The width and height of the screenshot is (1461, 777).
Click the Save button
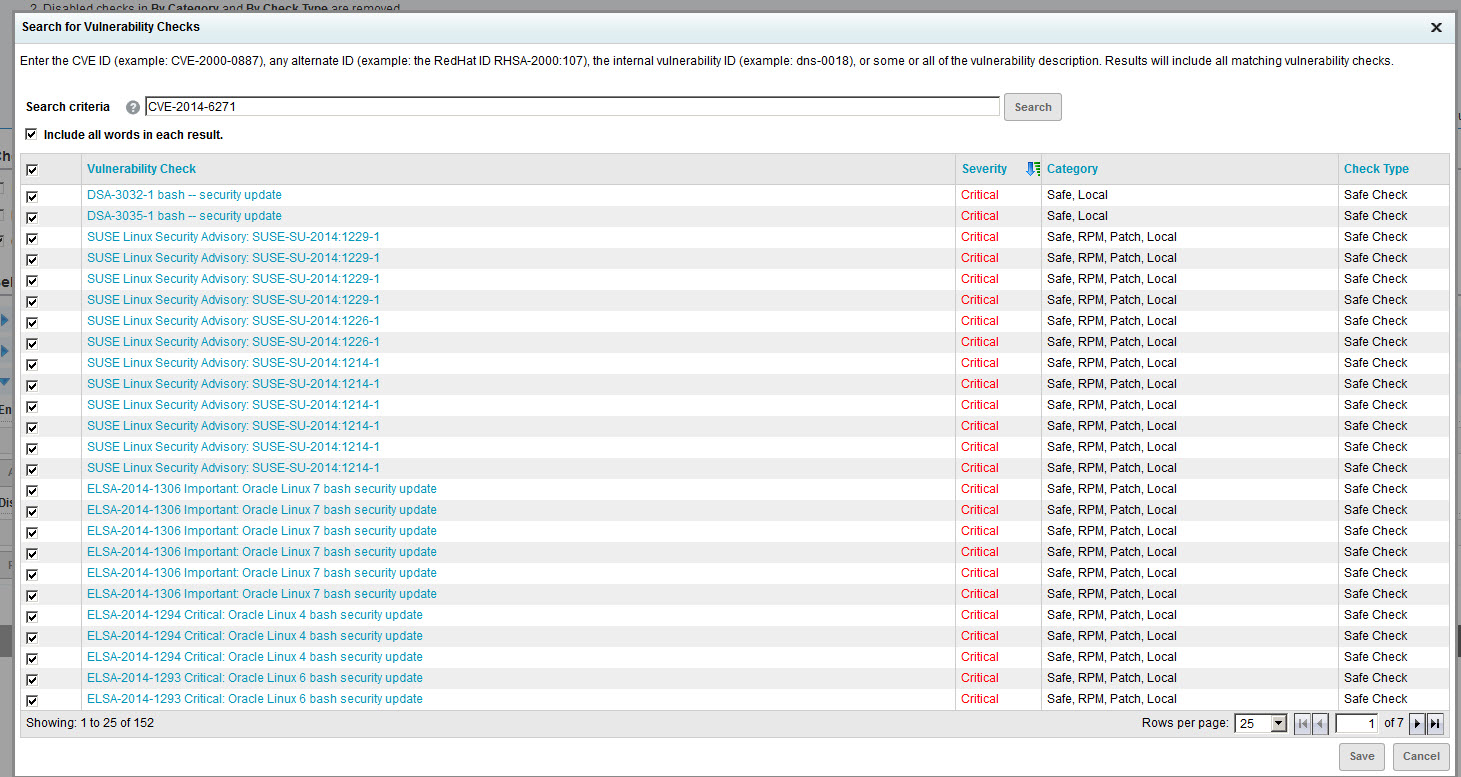point(1361,756)
